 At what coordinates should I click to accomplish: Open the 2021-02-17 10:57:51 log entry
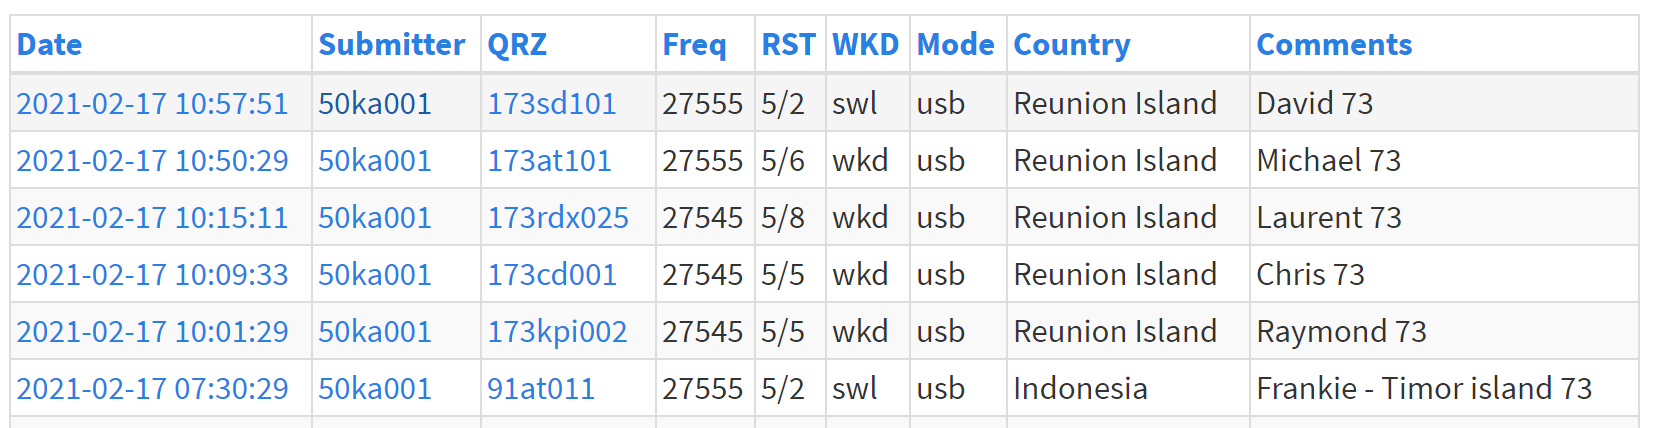152,104
